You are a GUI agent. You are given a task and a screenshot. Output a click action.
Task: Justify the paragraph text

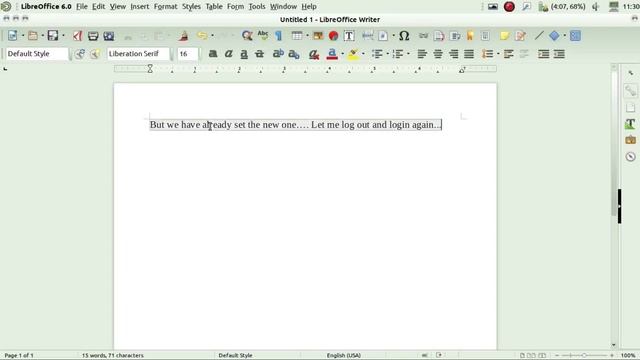tap(469, 54)
